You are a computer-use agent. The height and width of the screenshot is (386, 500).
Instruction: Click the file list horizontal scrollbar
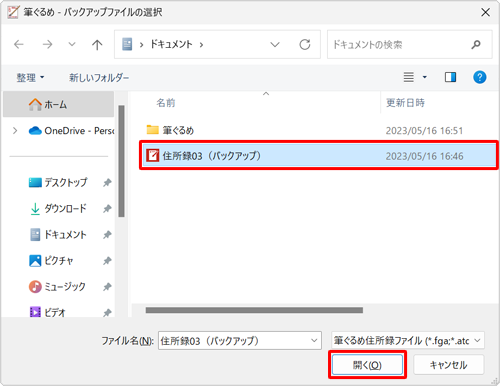[254, 310]
